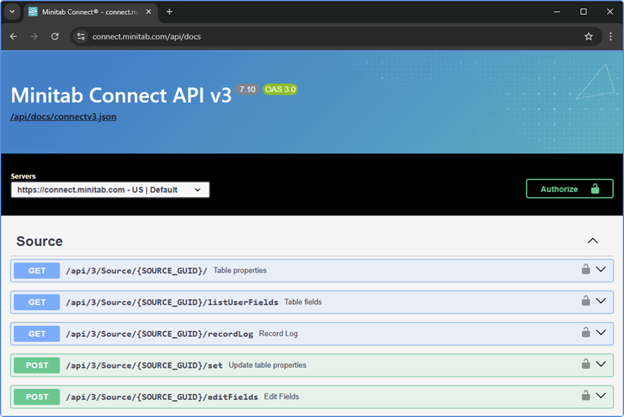Viewport: 624px width, 417px height.
Task: Collapse the Source section
Action: [592, 241]
